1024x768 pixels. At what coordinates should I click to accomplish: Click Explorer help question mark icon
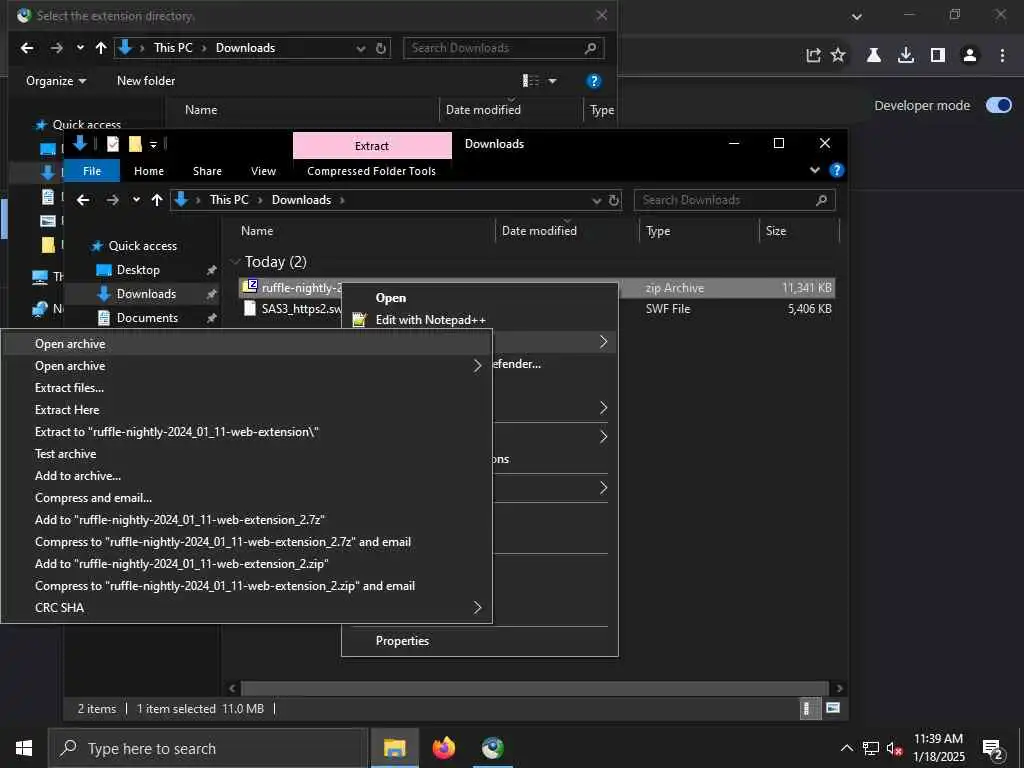click(x=836, y=170)
